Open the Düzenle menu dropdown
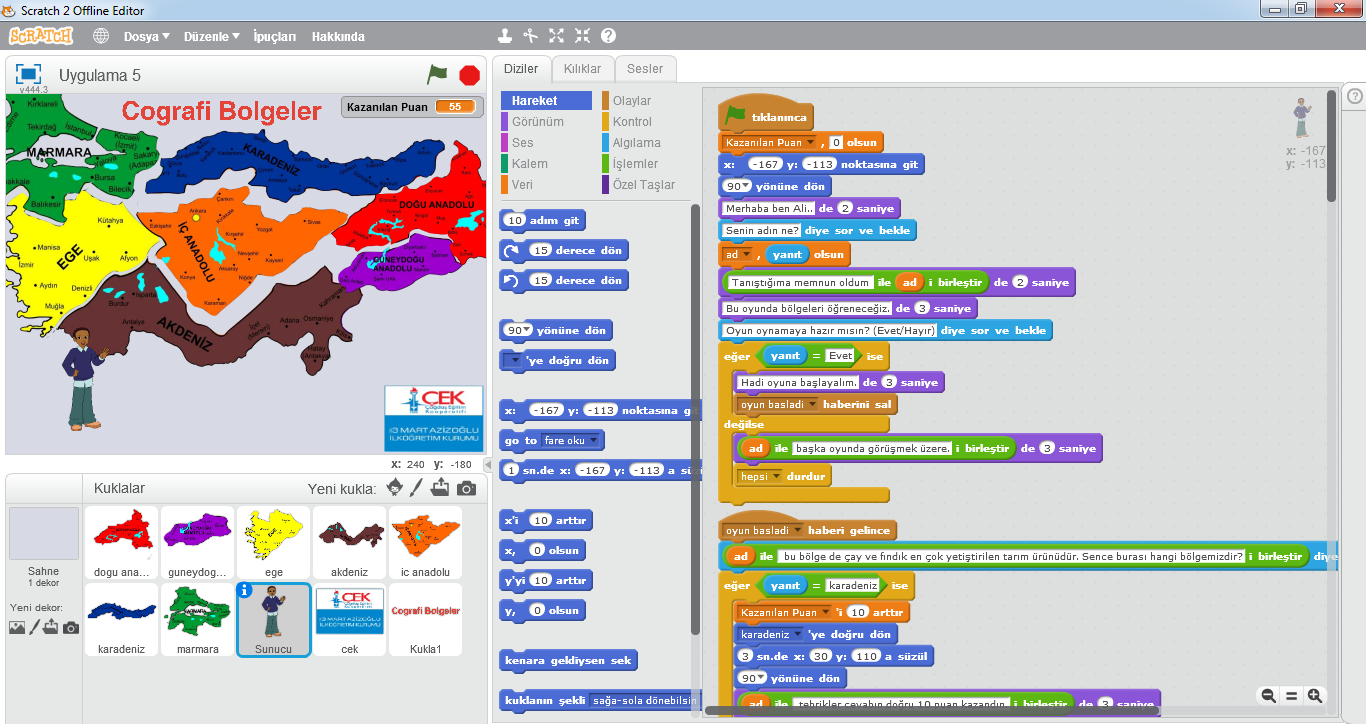The image size is (1366, 724). click(211, 36)
